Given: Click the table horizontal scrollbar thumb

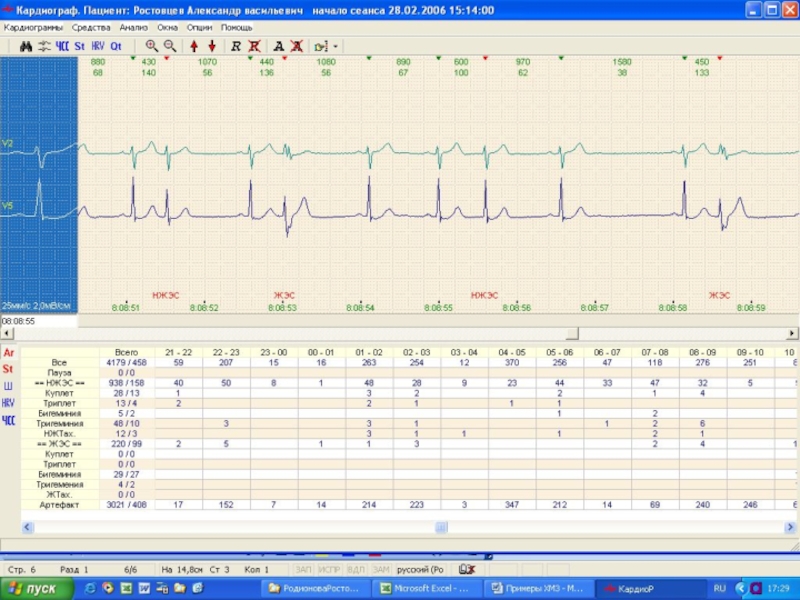Looking at the screenshot, I should click(441, 527).
